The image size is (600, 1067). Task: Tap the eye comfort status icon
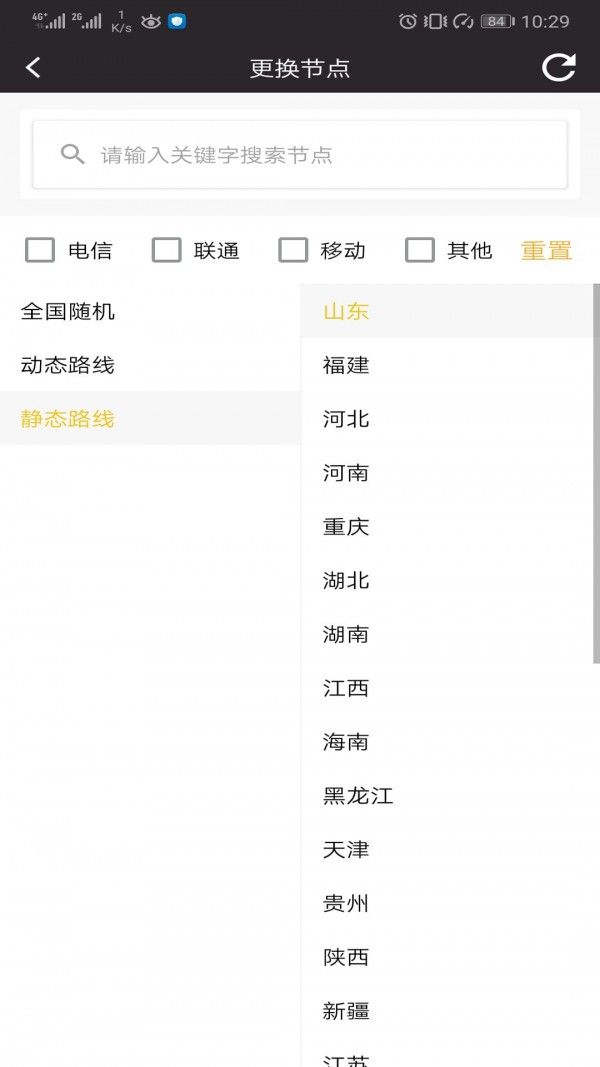(151, 21)
